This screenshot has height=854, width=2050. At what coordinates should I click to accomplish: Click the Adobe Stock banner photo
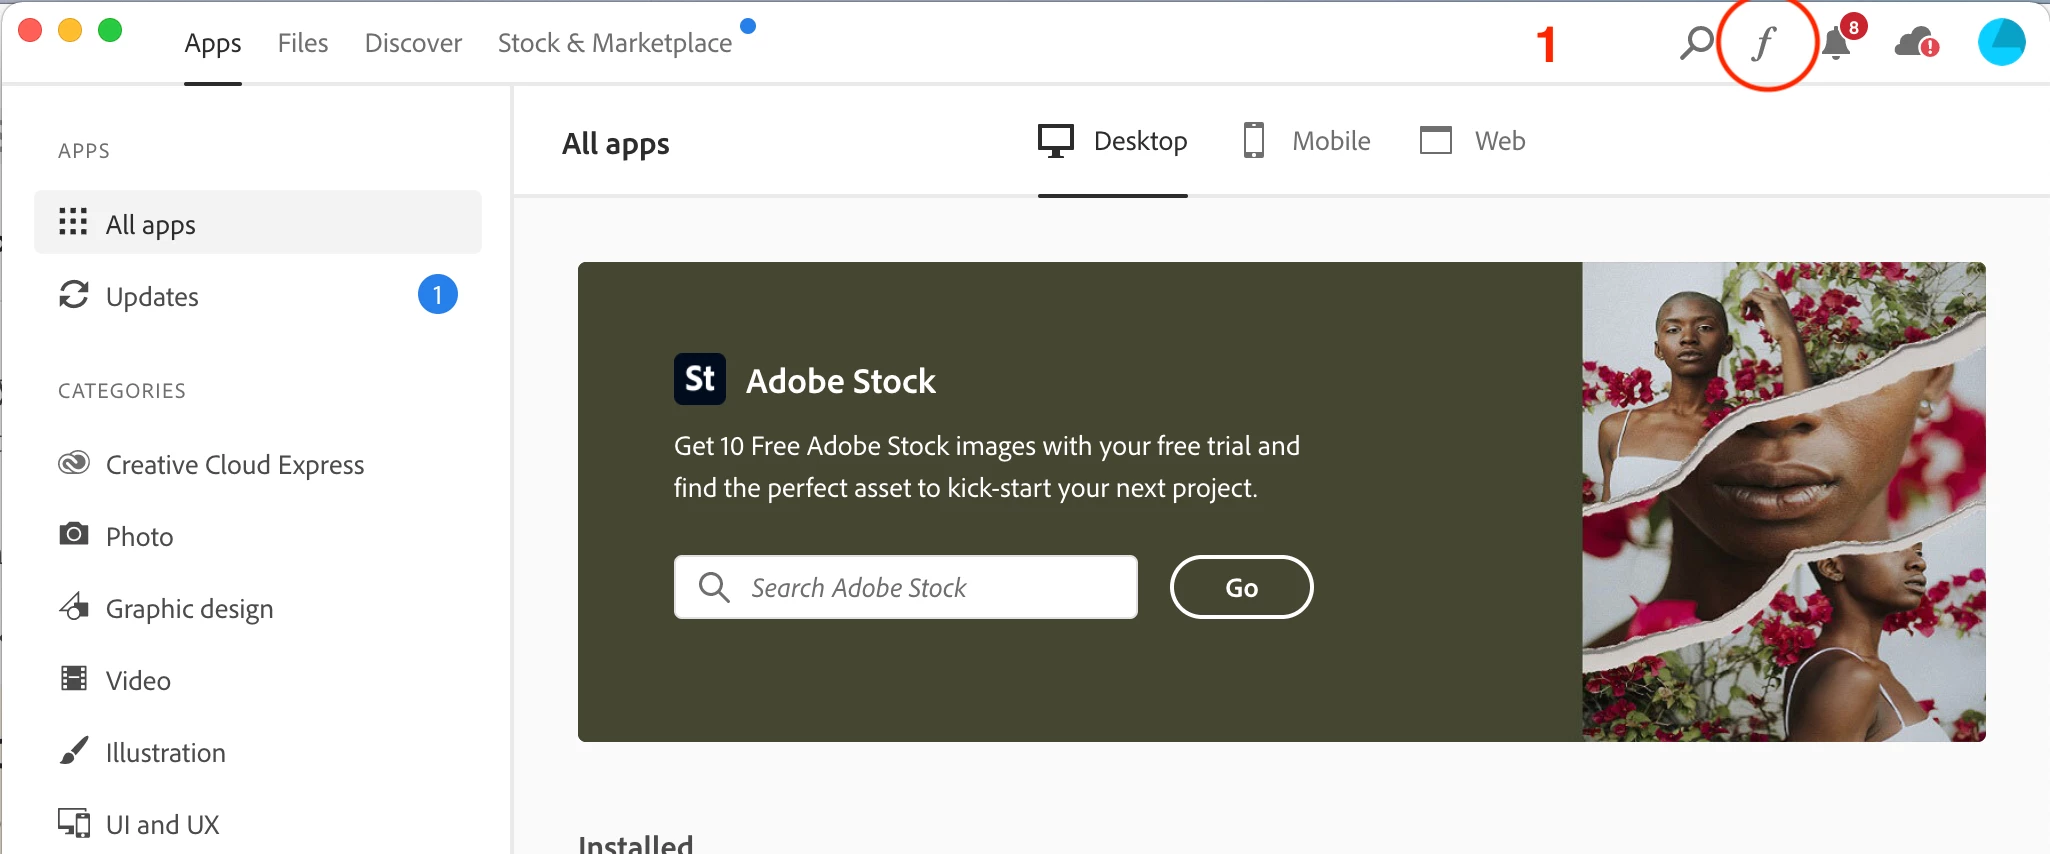tap(1784, 502)
